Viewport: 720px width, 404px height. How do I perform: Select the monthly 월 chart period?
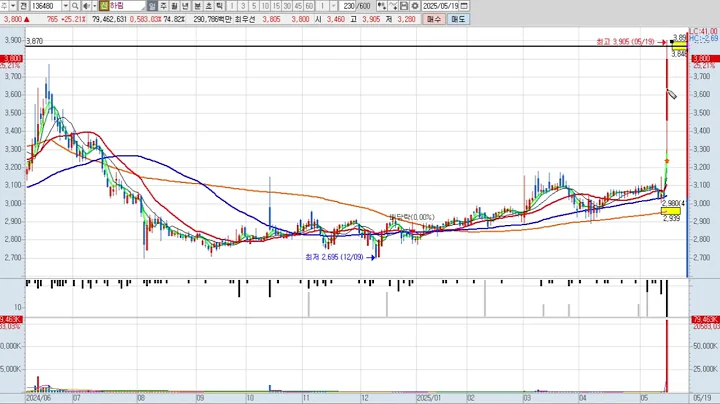point(174,6)
